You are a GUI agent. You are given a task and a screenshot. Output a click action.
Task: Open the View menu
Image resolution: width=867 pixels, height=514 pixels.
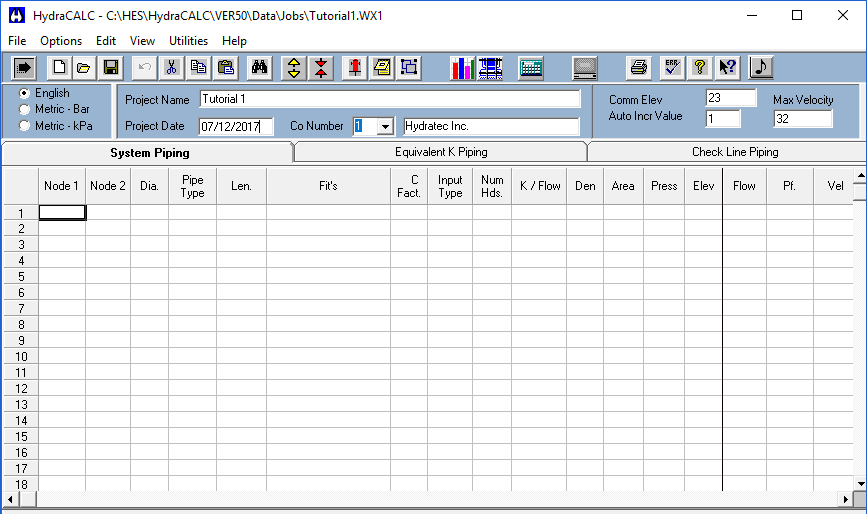click(x=142, y=41)
